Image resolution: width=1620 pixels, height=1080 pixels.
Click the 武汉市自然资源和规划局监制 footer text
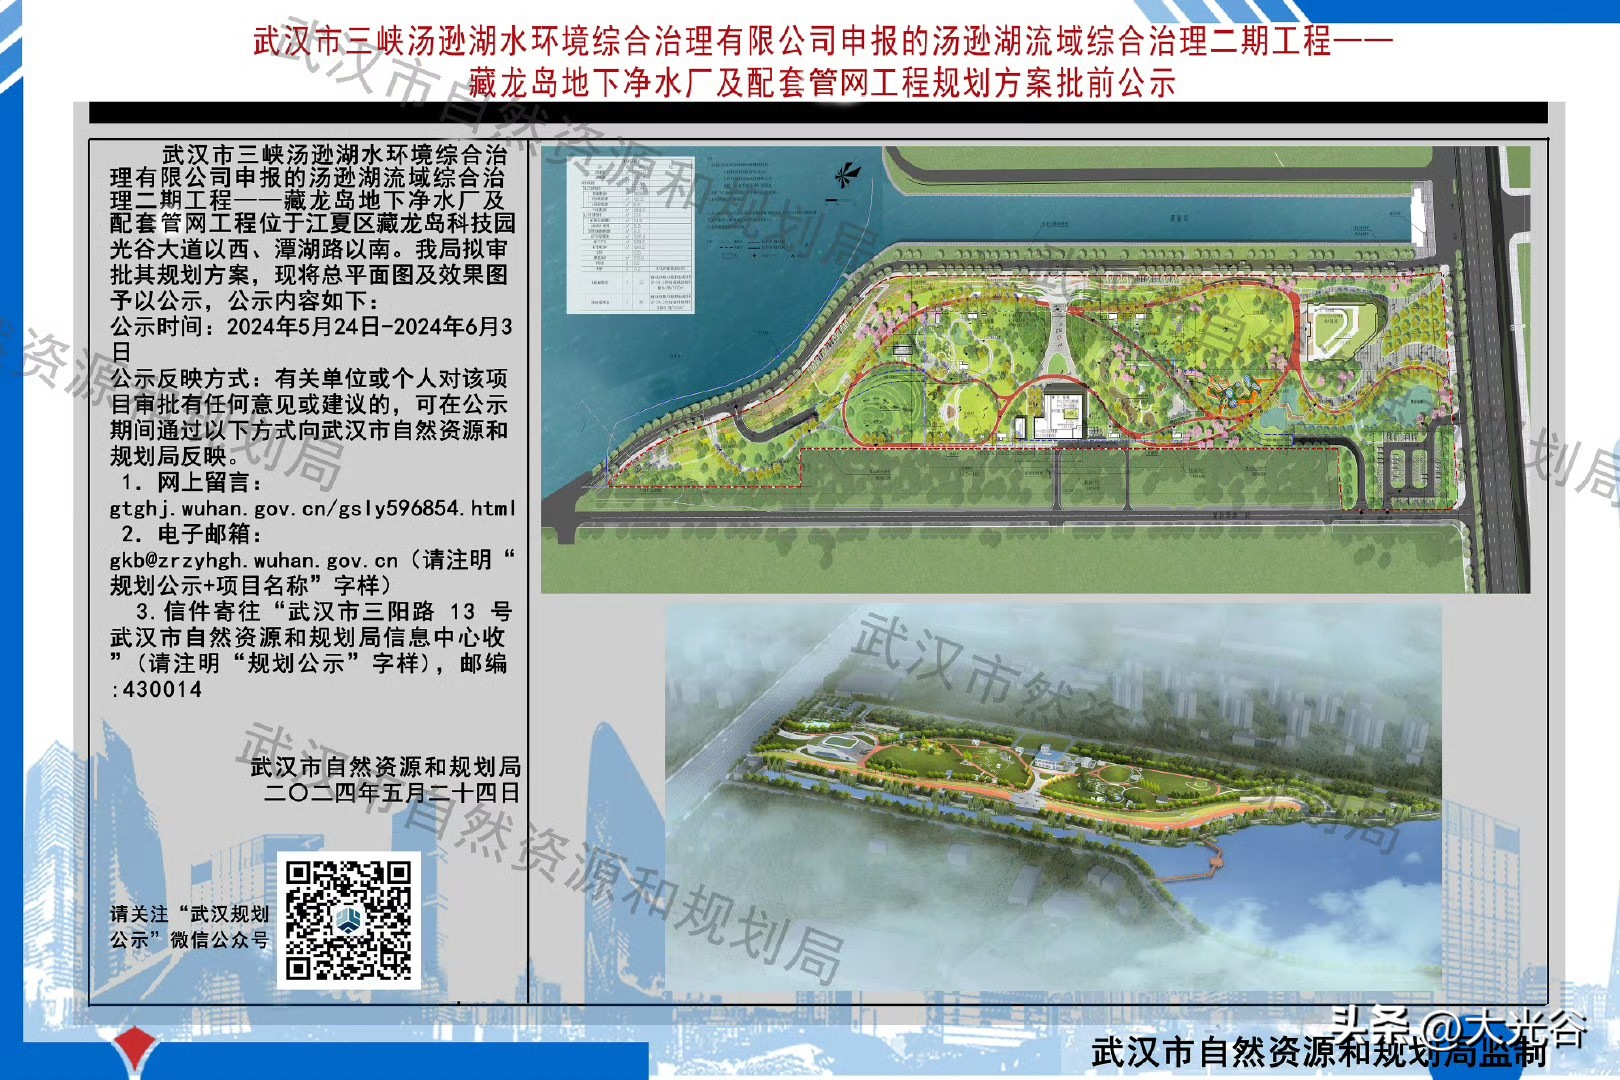point(1319,1052)
